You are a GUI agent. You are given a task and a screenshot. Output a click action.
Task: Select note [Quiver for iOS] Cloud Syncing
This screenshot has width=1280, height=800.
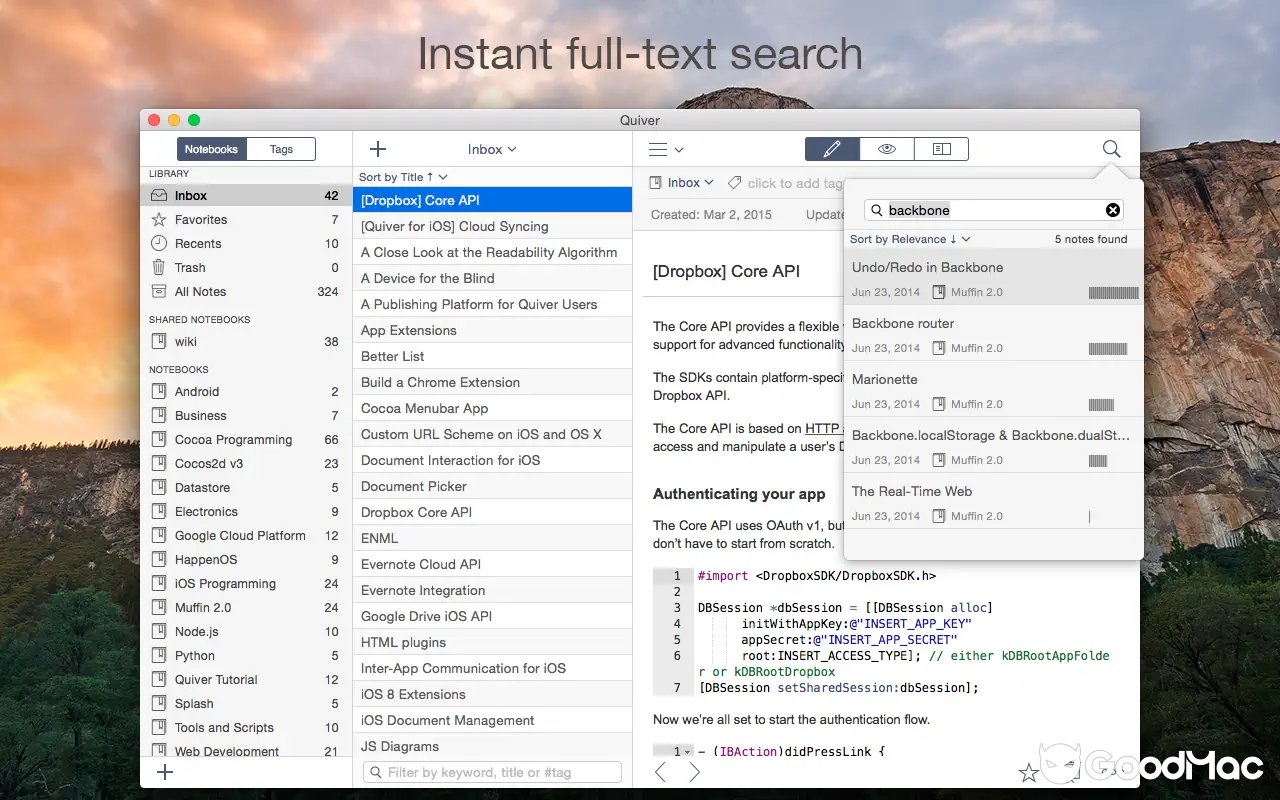[x=493, y=227]
